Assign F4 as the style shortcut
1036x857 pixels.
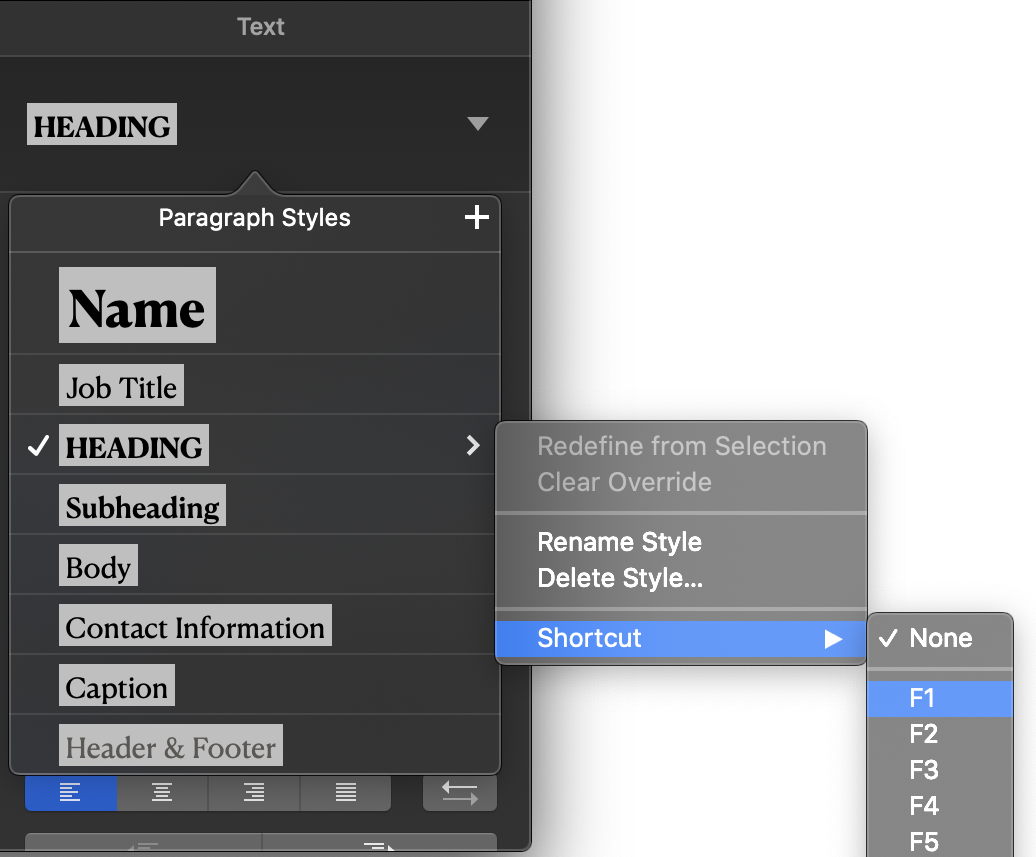940,806
